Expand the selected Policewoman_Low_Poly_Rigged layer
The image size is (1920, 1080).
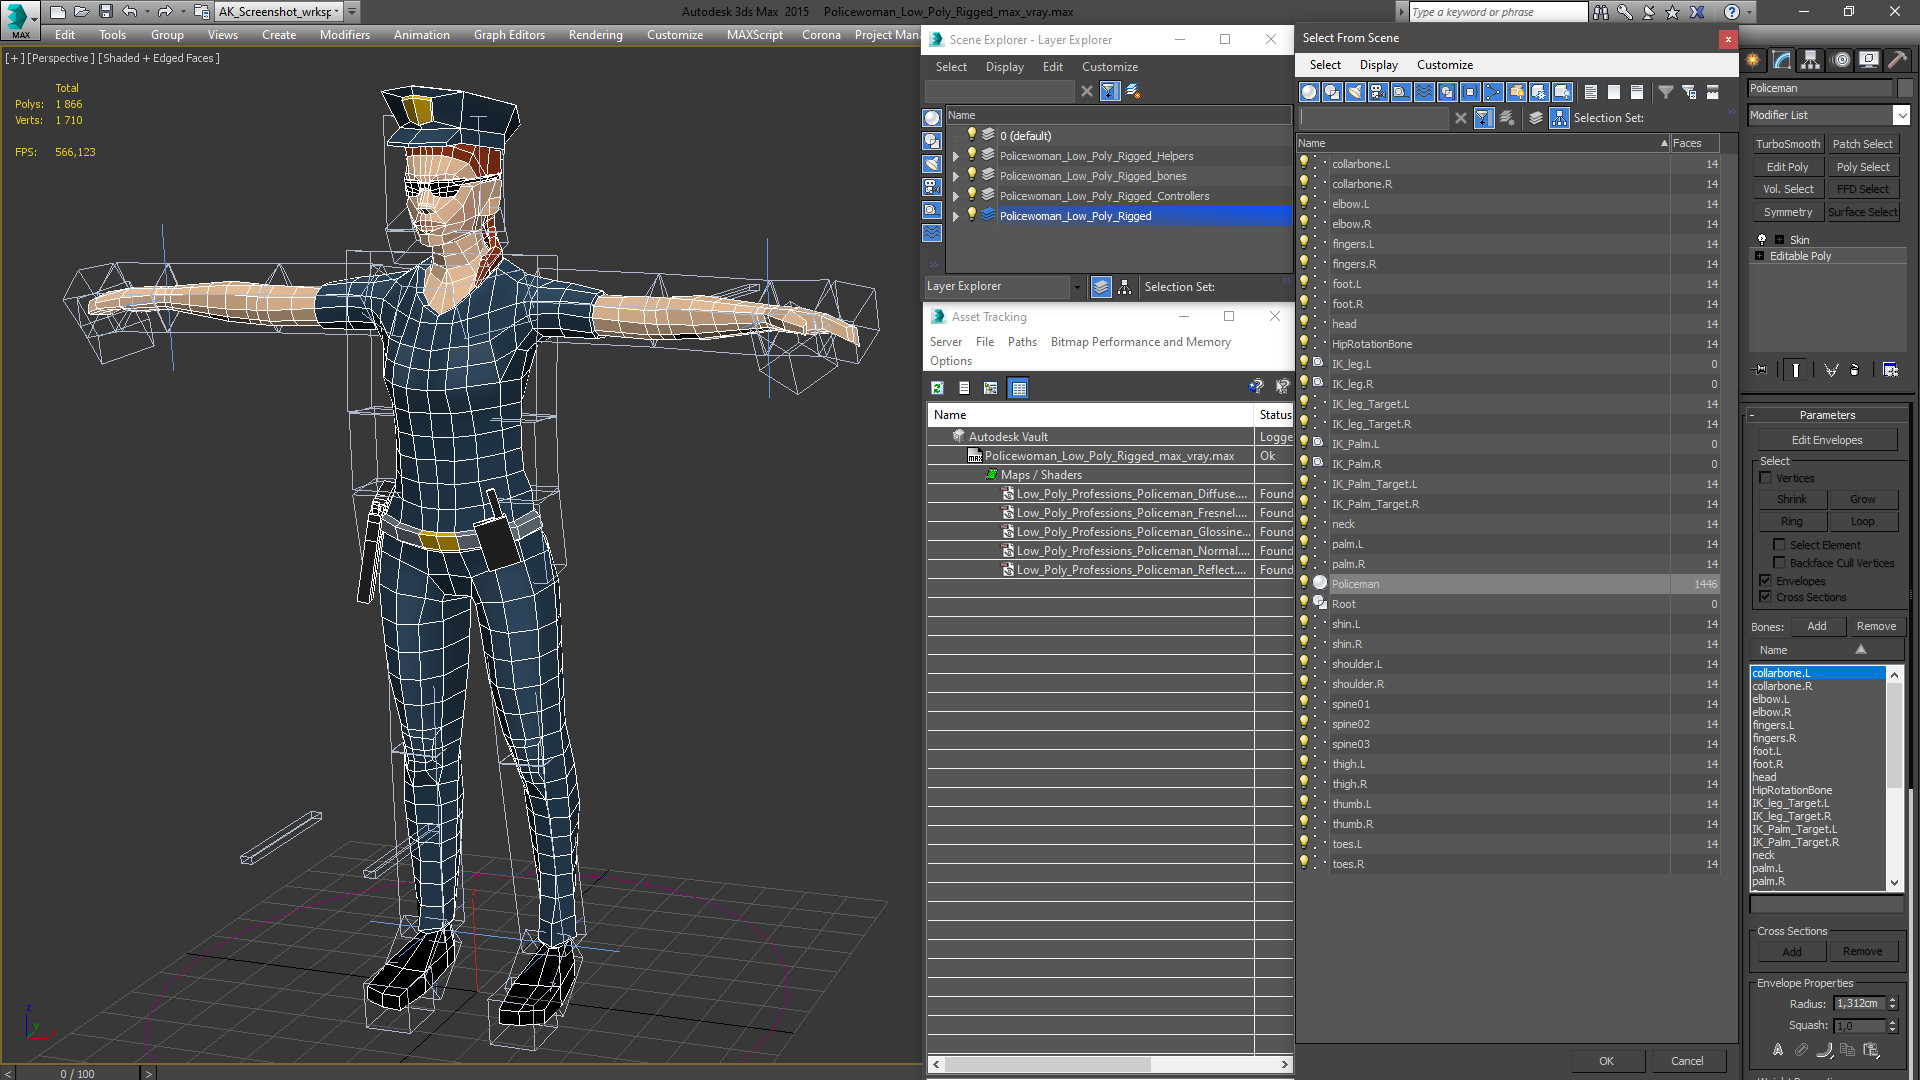tap(956, 216)
